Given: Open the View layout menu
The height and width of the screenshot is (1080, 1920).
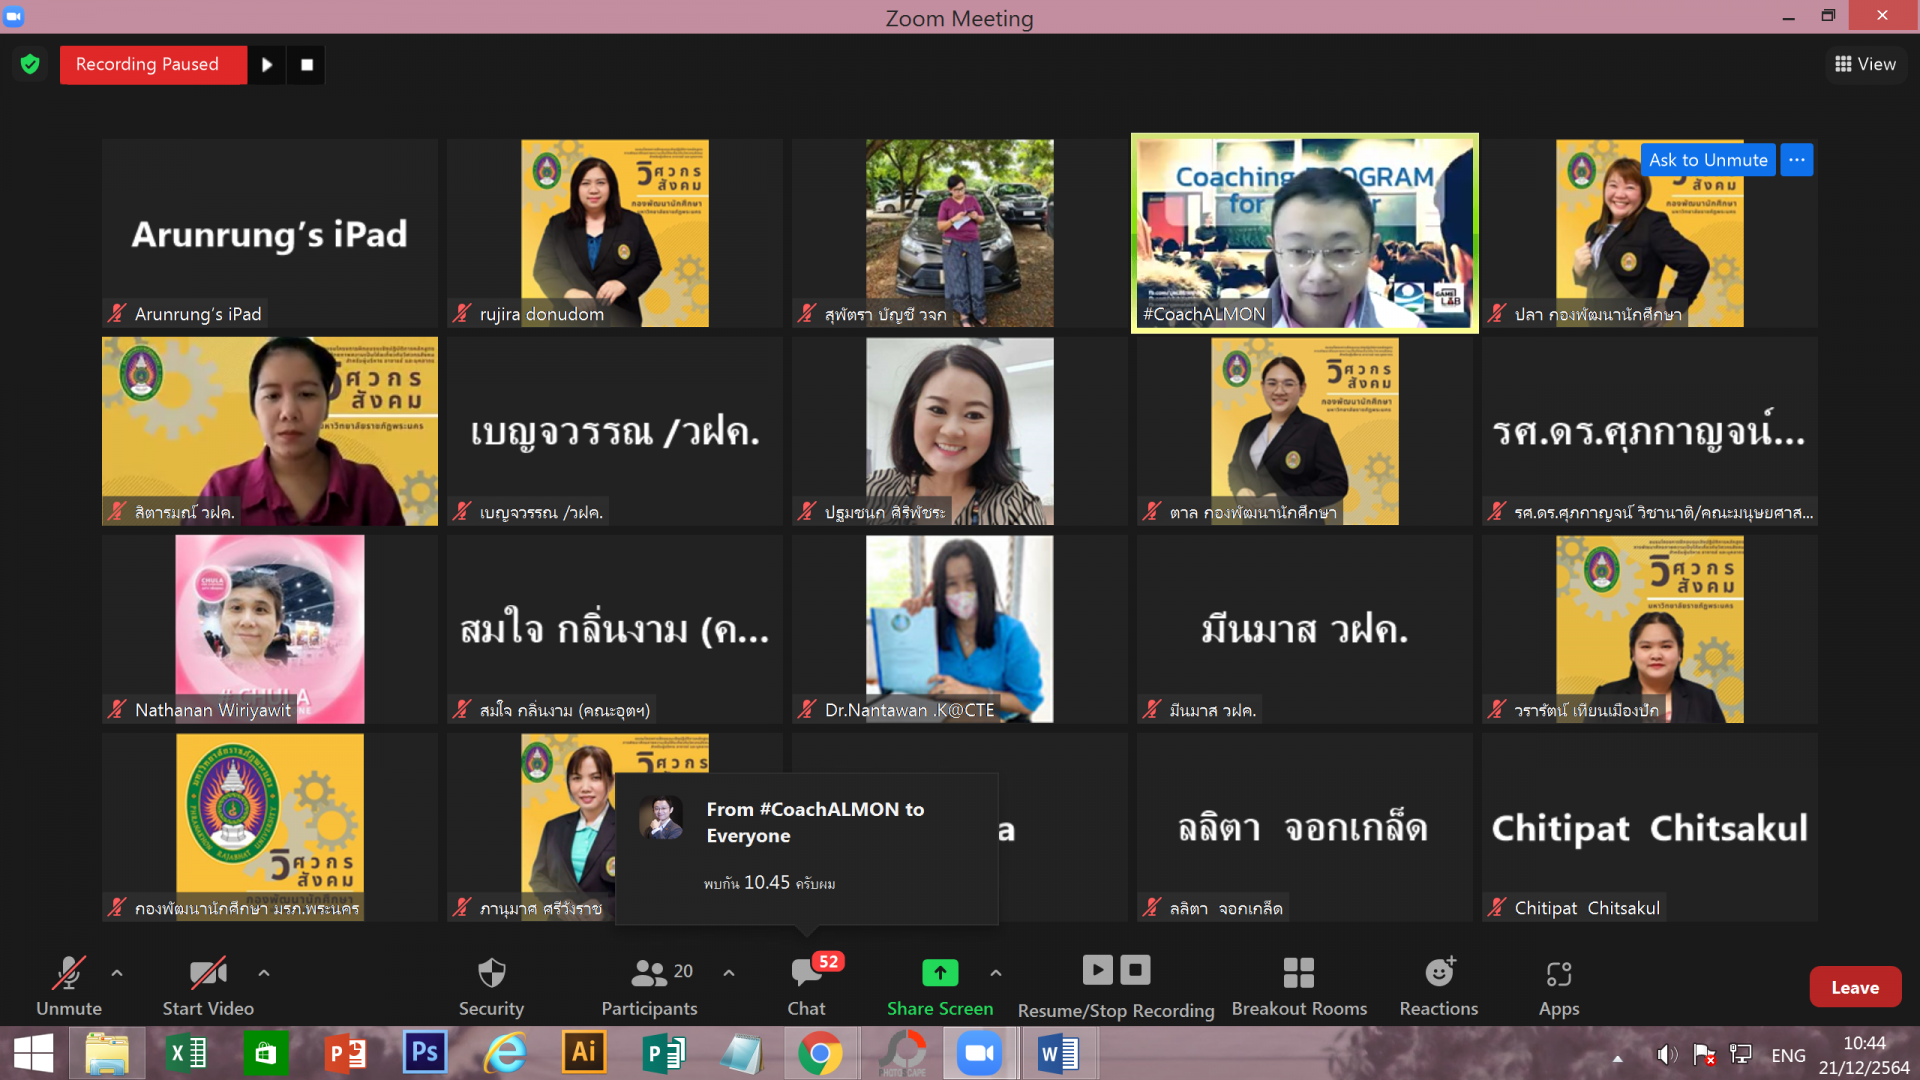Looking at the screenshot, I should pos(1865,64).
